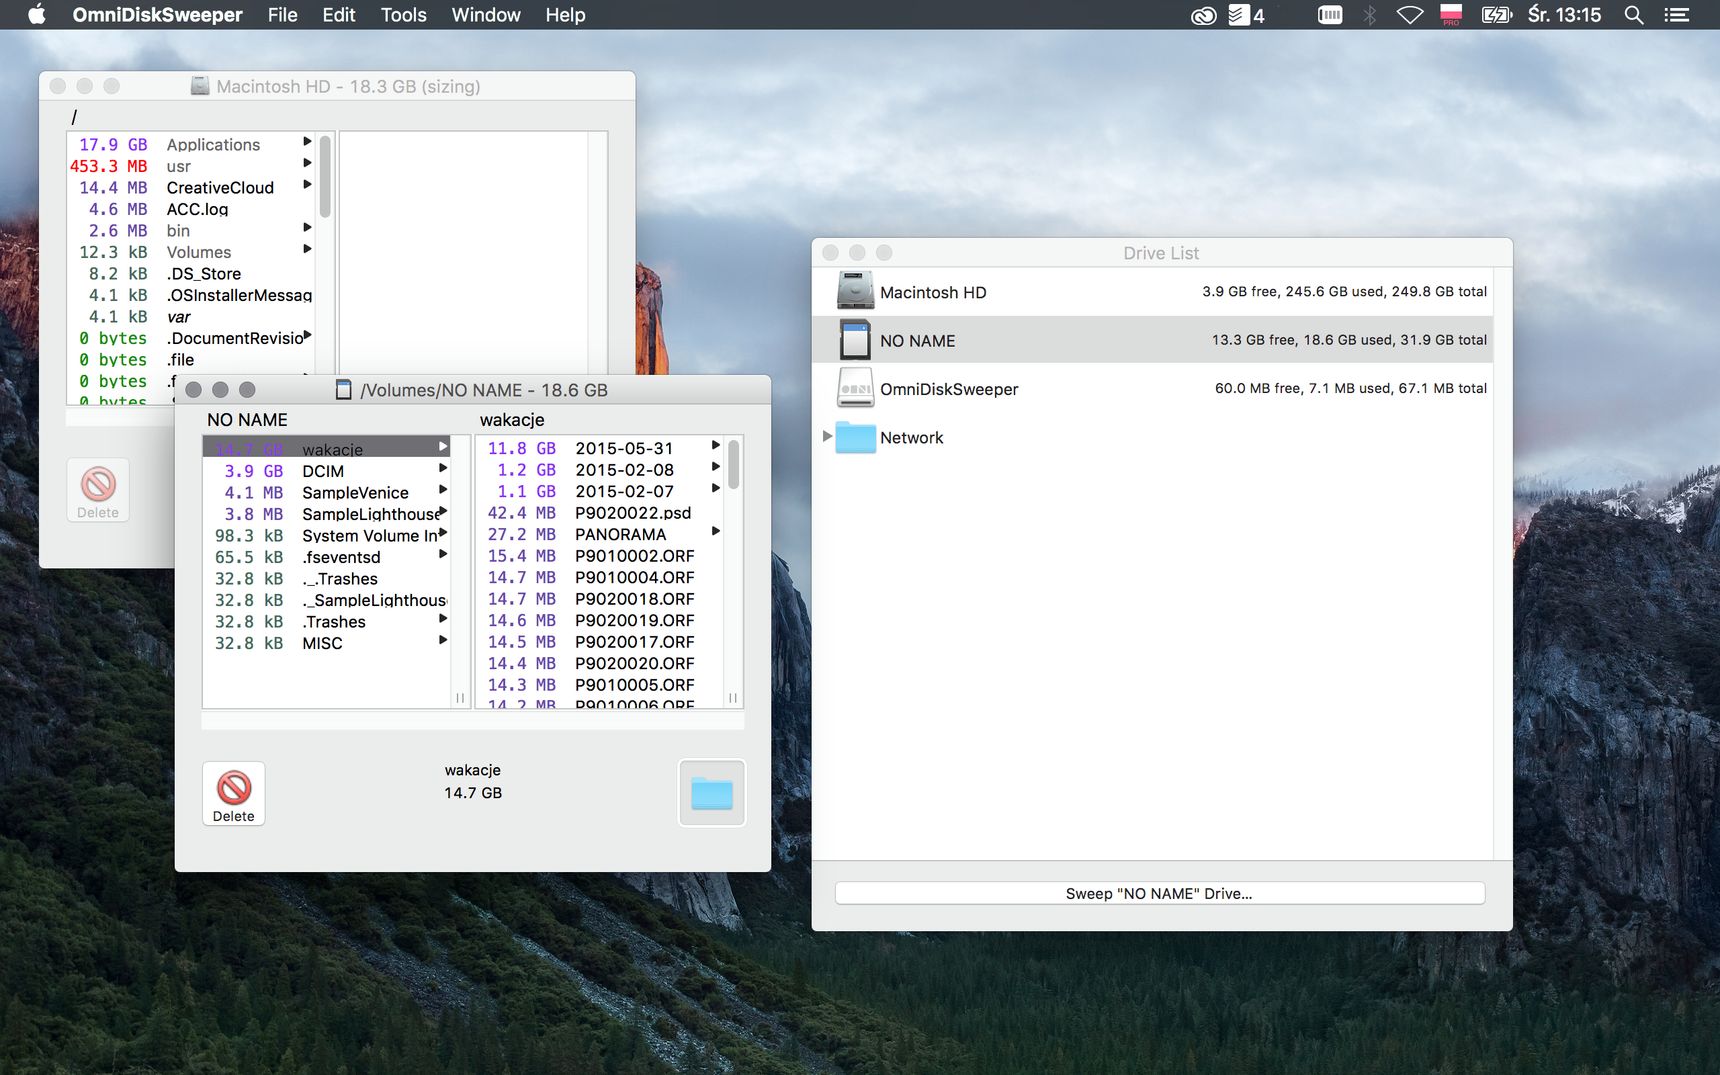Click the Network folder icon
1720x1075 pixels.
[855, 437]
